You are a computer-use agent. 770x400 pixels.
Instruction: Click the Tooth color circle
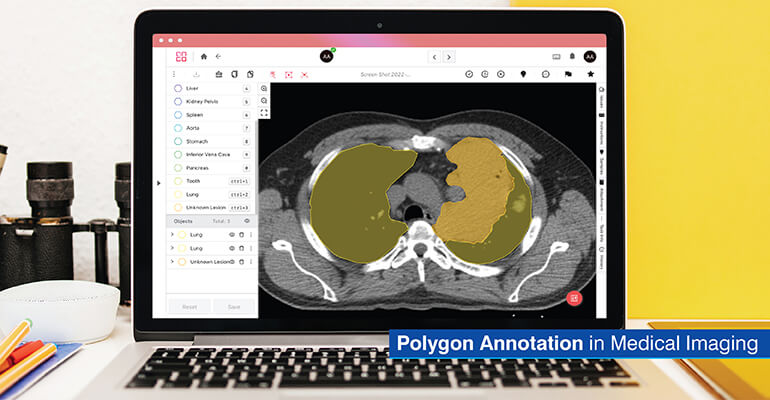pyautogui.click(x=178, y=181)
